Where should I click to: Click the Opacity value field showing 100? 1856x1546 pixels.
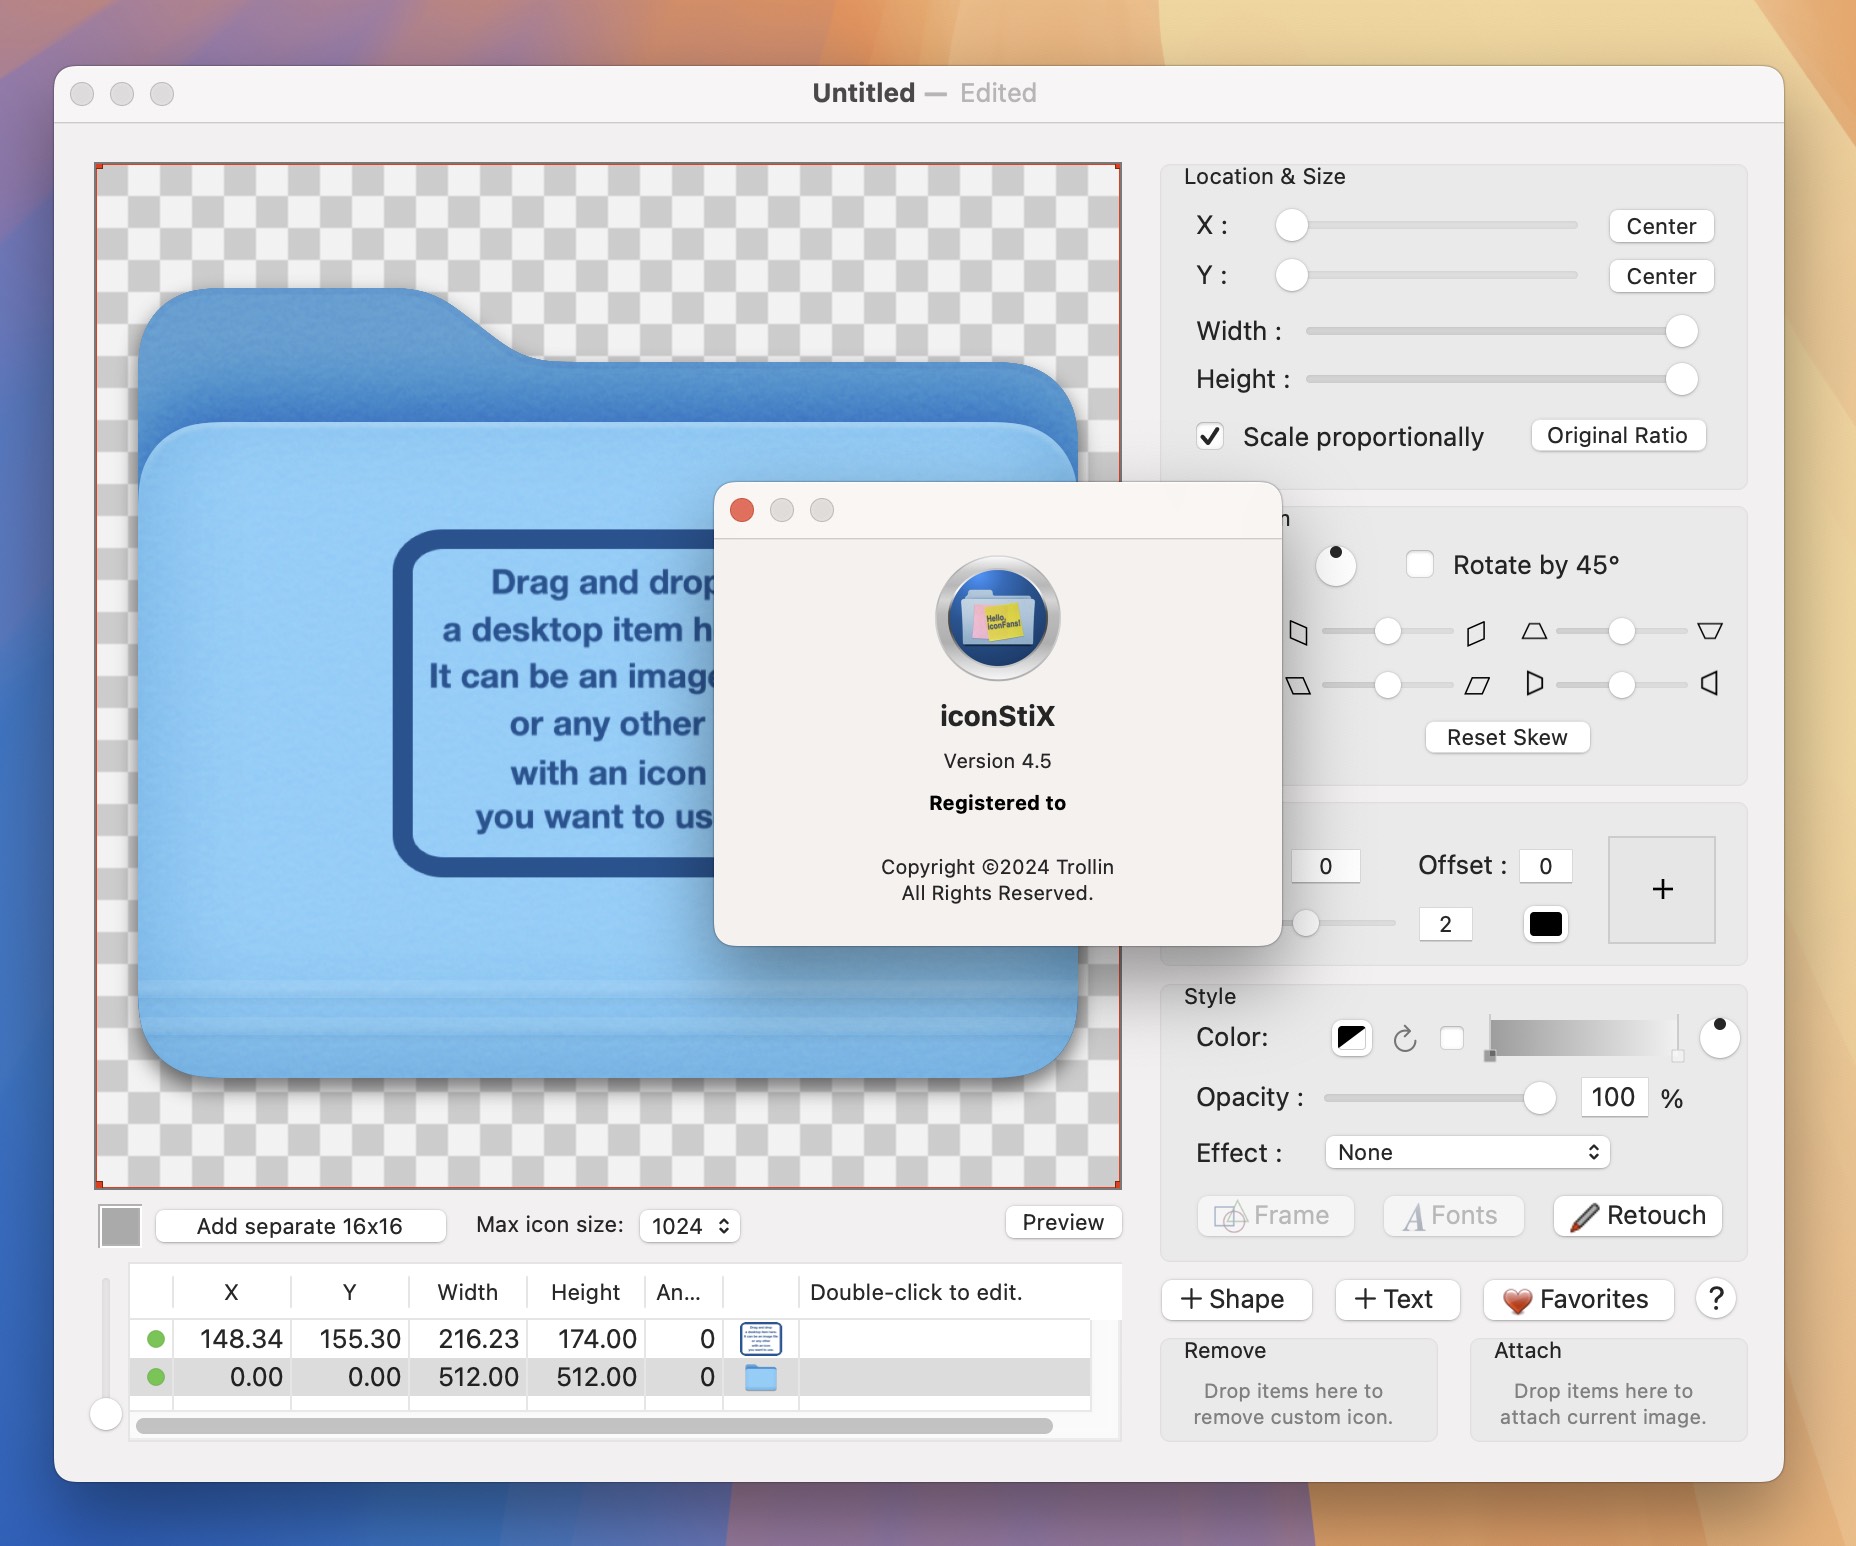point(1614,1098)
